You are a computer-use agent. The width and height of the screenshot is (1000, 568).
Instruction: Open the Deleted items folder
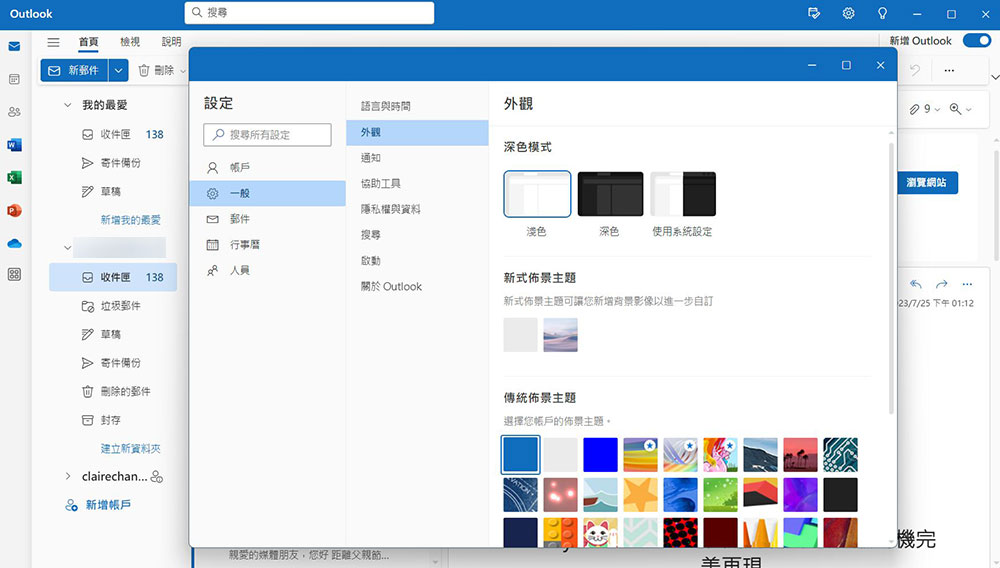coord(113,391)
